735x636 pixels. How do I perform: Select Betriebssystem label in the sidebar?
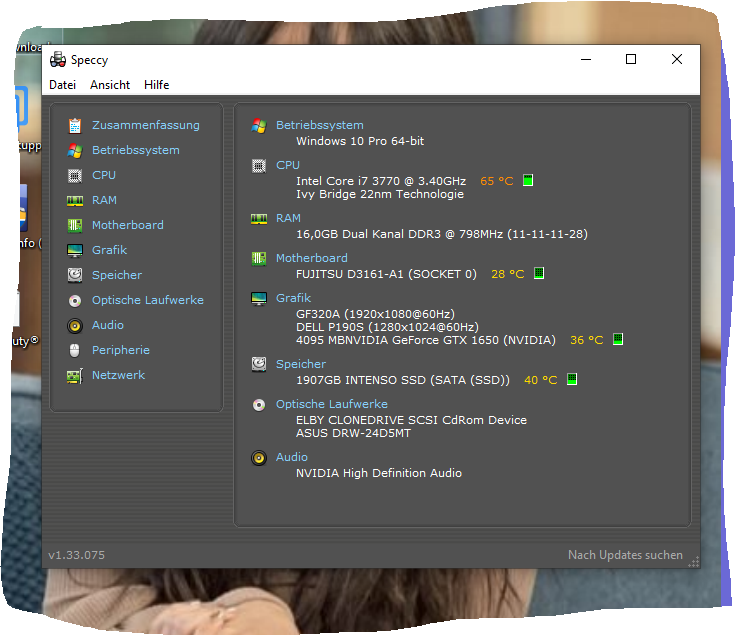pos(136,150)
